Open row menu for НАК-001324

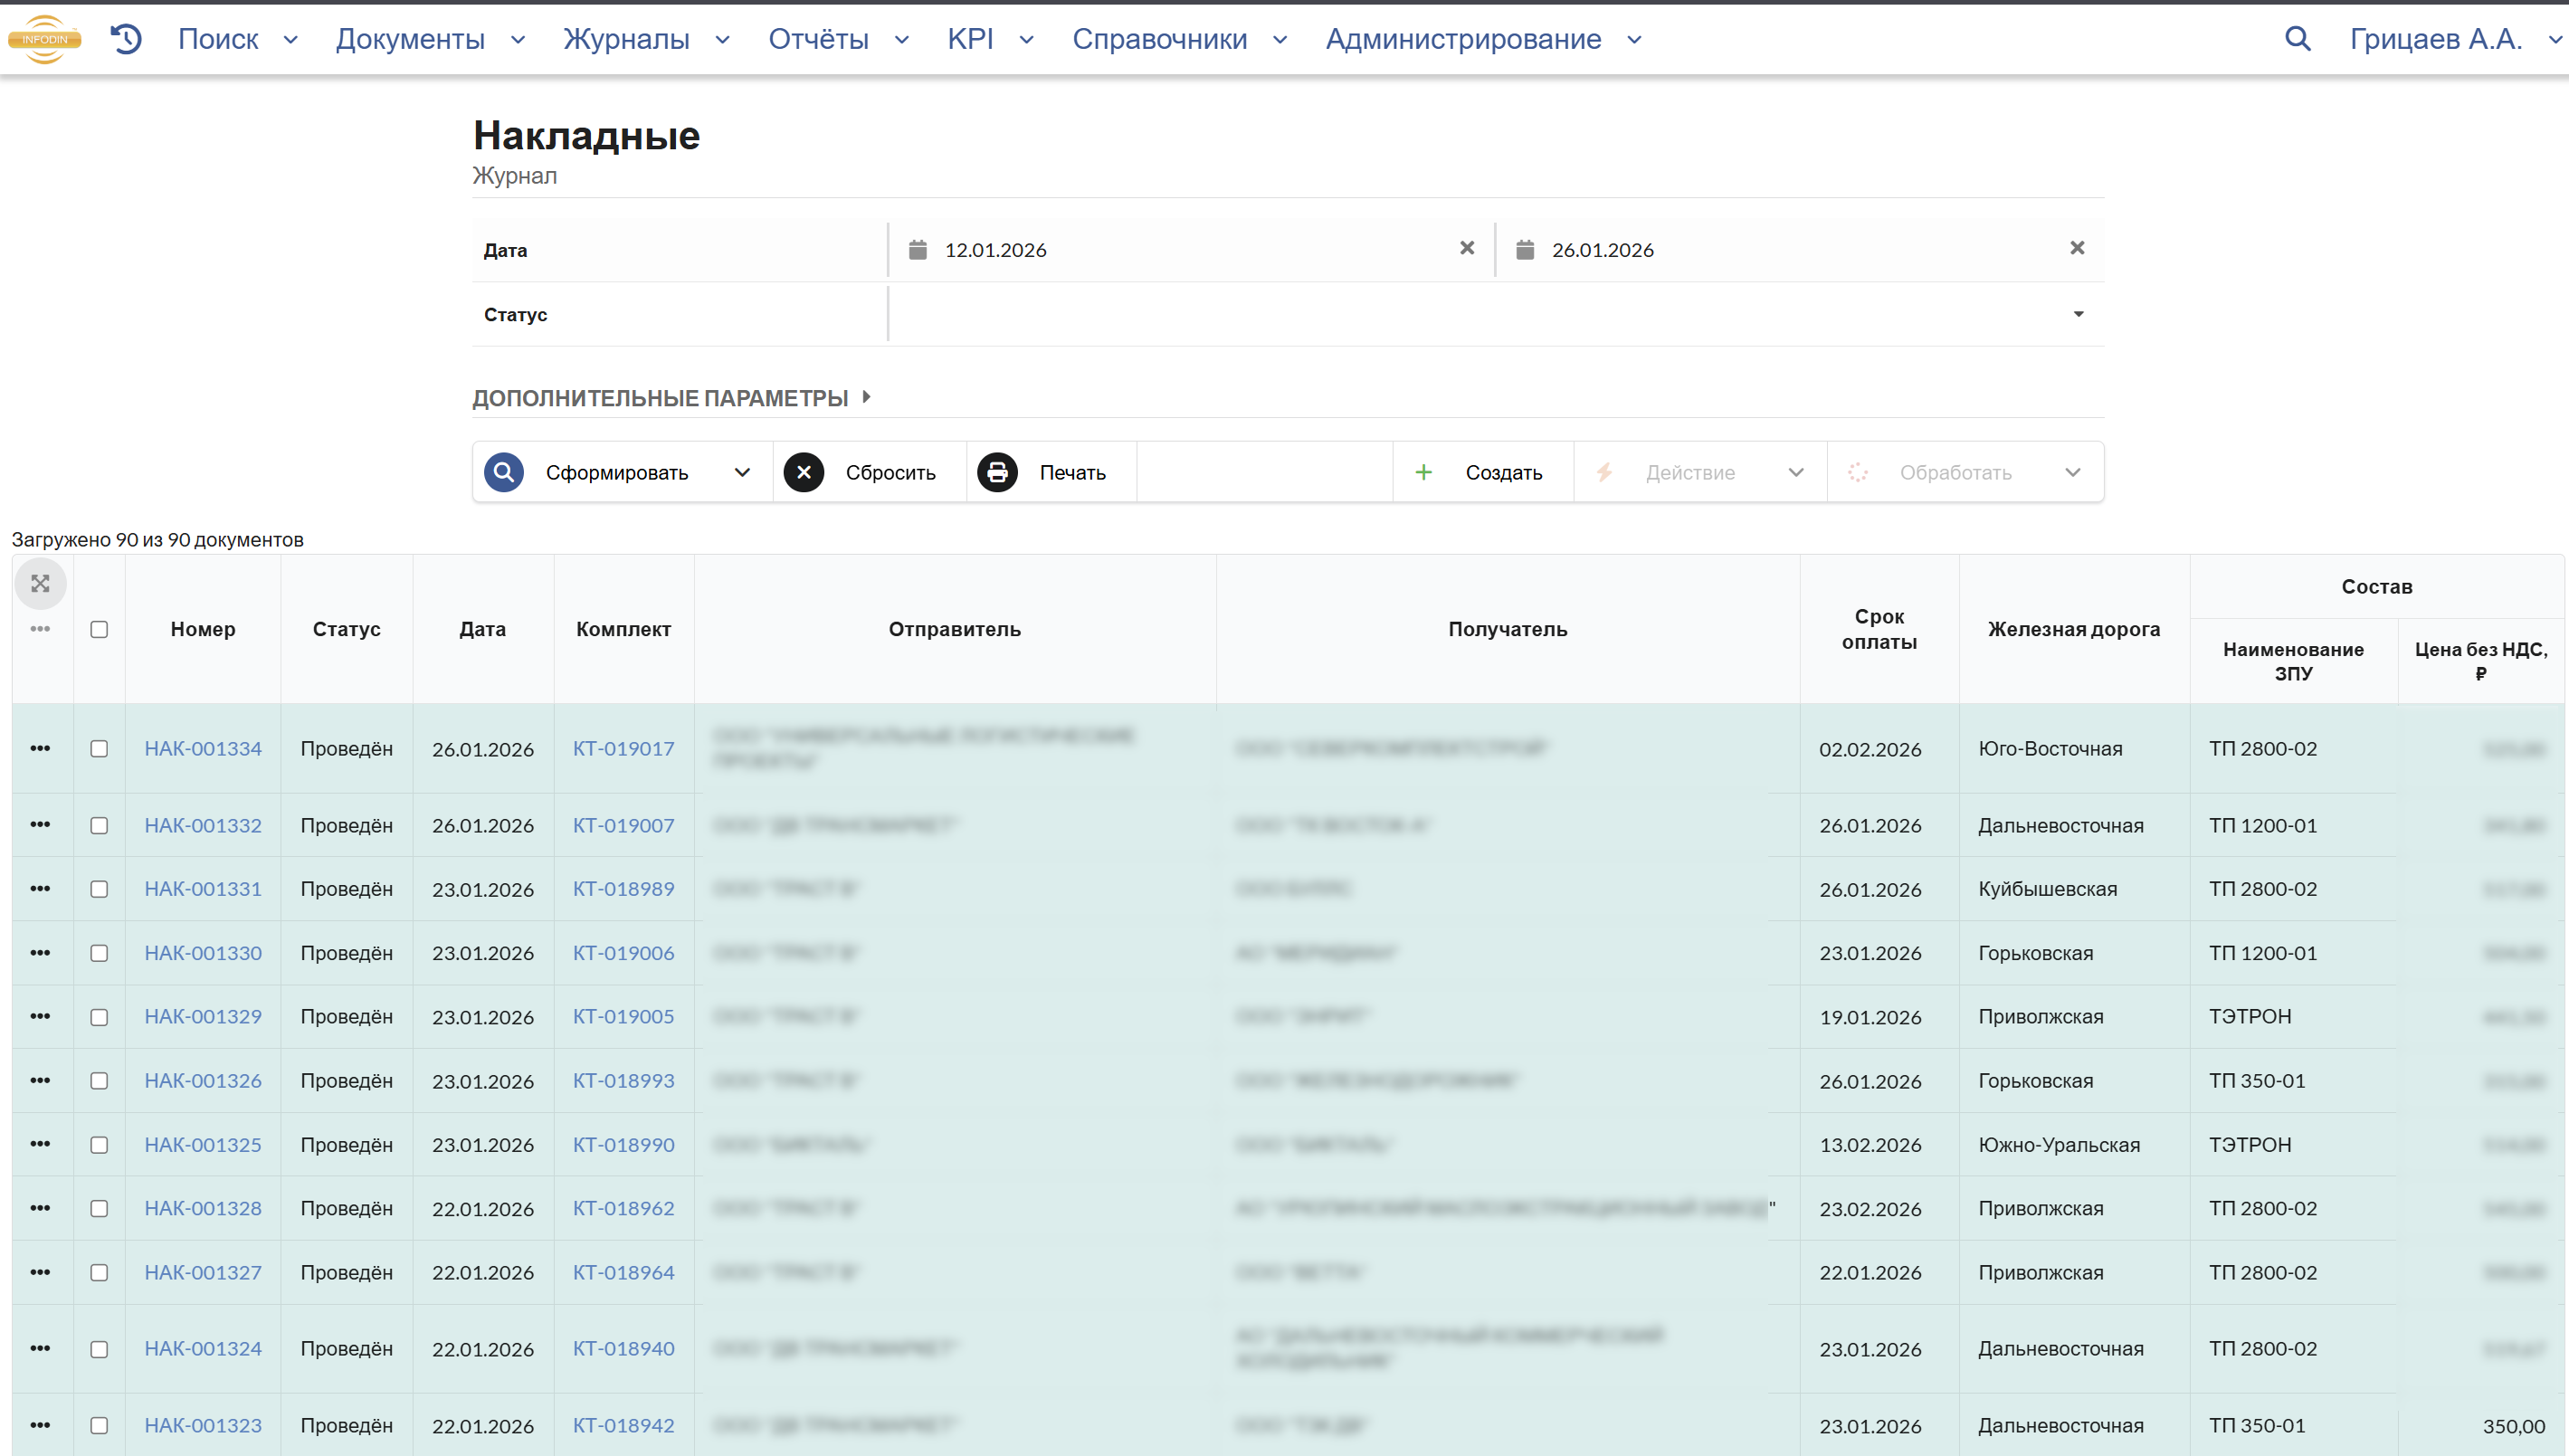(40, 1348)
